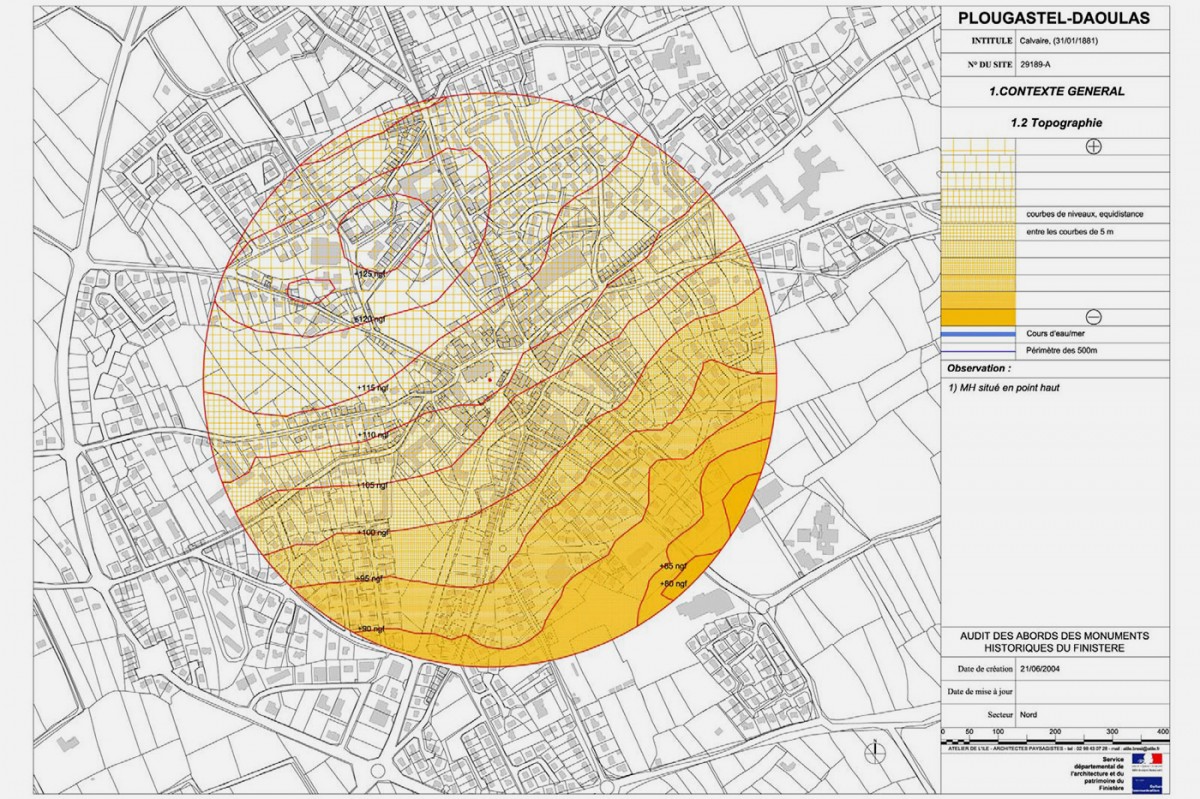
Task: Select the darkest orange legend swatch
Action: pos(979,317)
